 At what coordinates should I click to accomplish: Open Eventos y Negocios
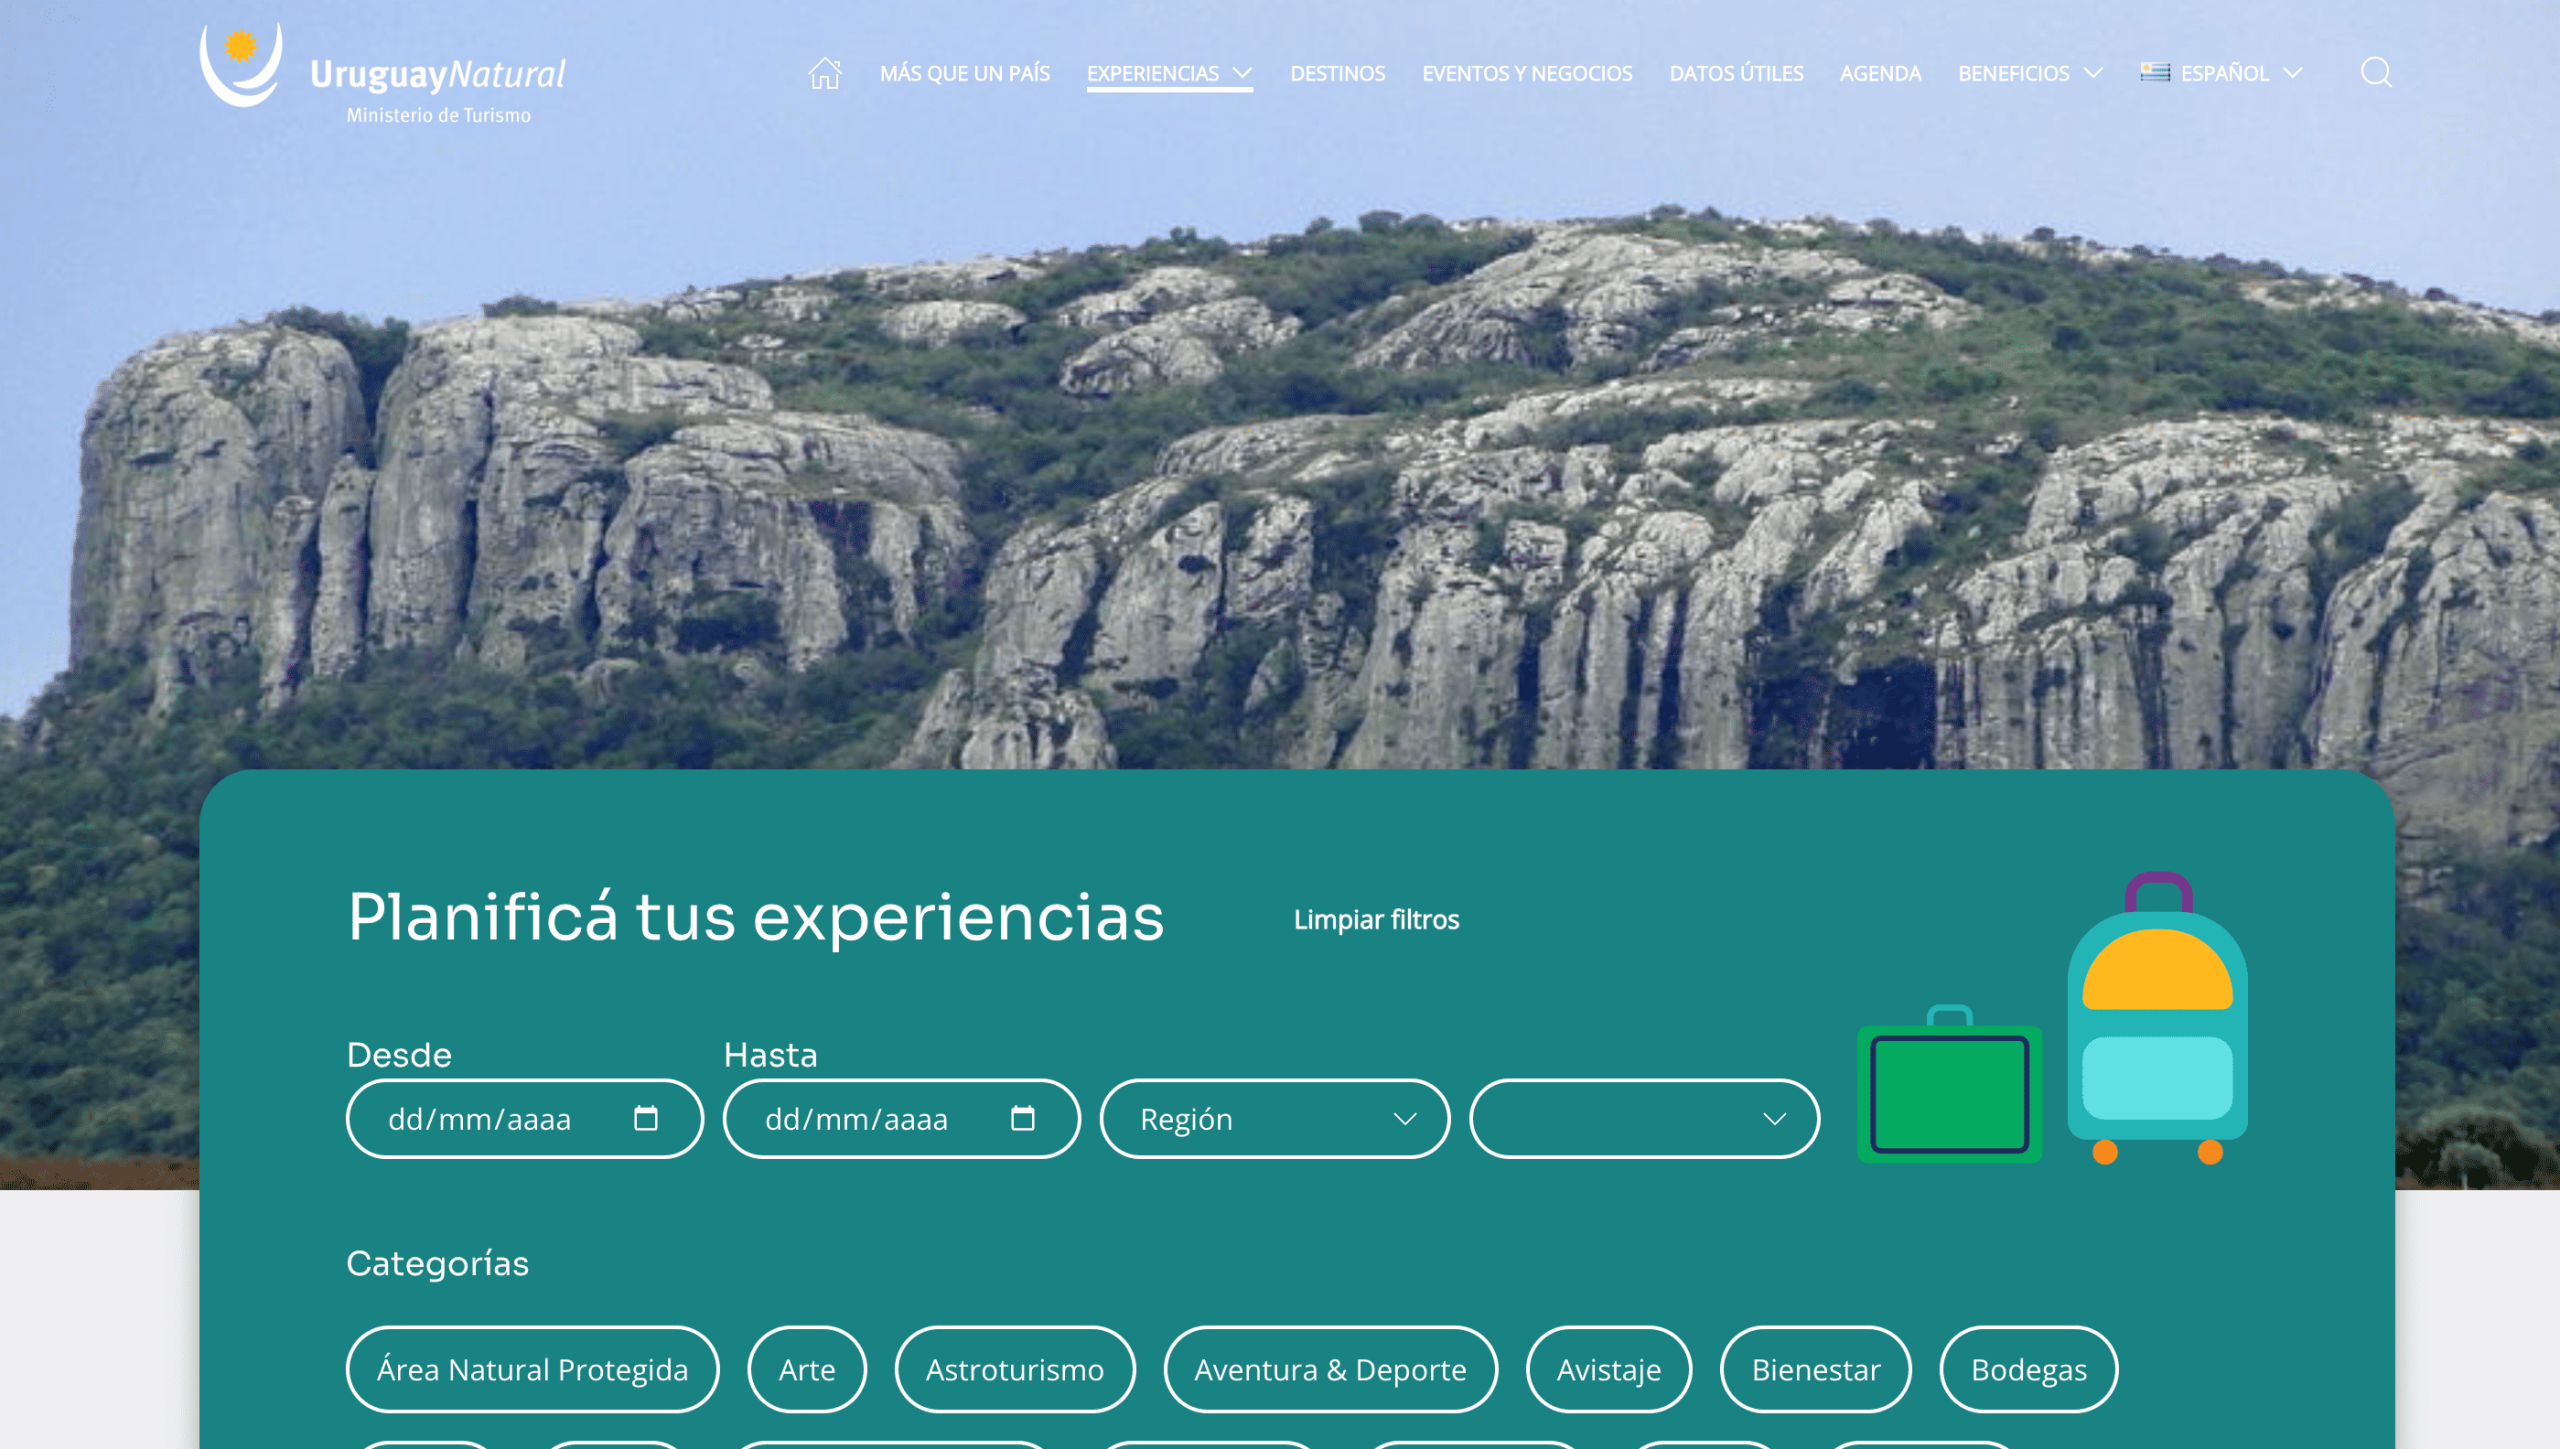[x=1527, y=73]
